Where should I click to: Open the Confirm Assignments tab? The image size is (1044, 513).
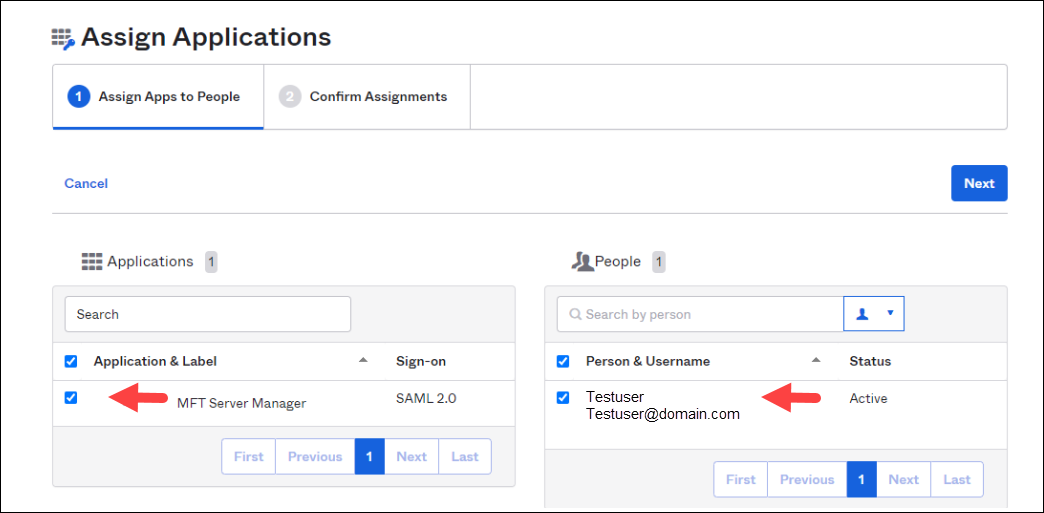point(367,97)
